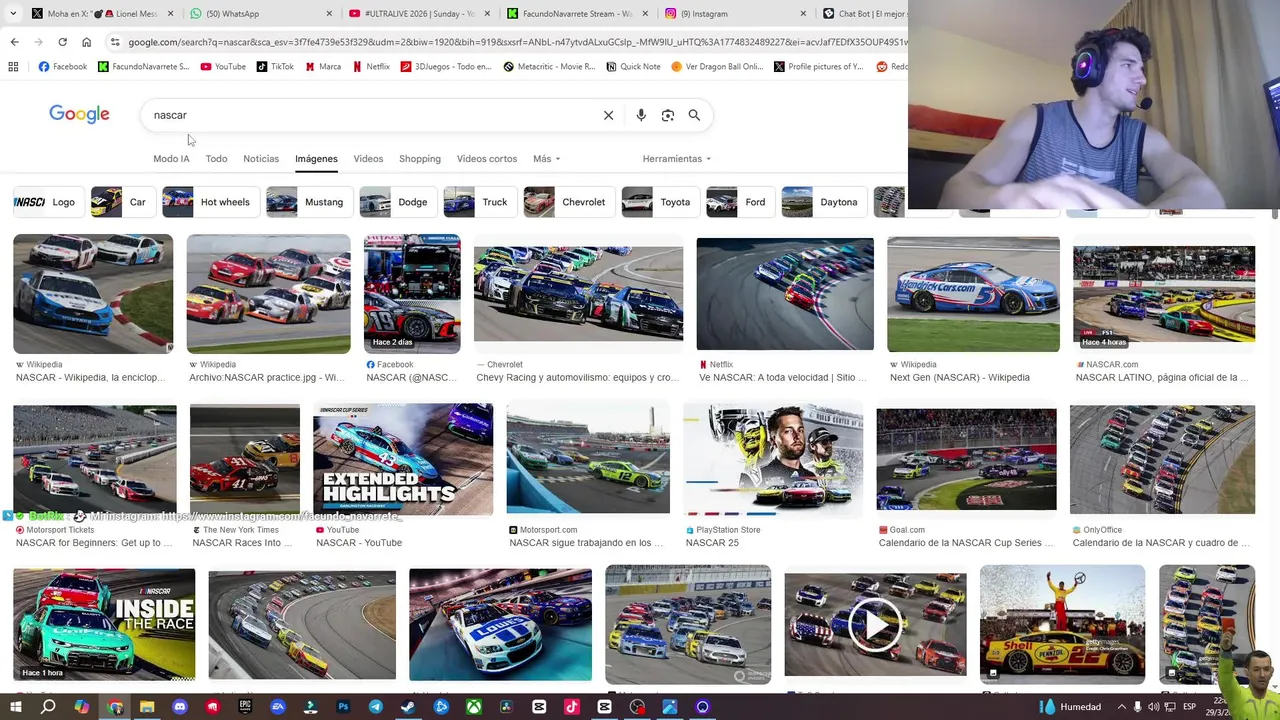Open File Explorer from the taskbar
Screen dimensions: 1280x720
[x=147, y=707]
